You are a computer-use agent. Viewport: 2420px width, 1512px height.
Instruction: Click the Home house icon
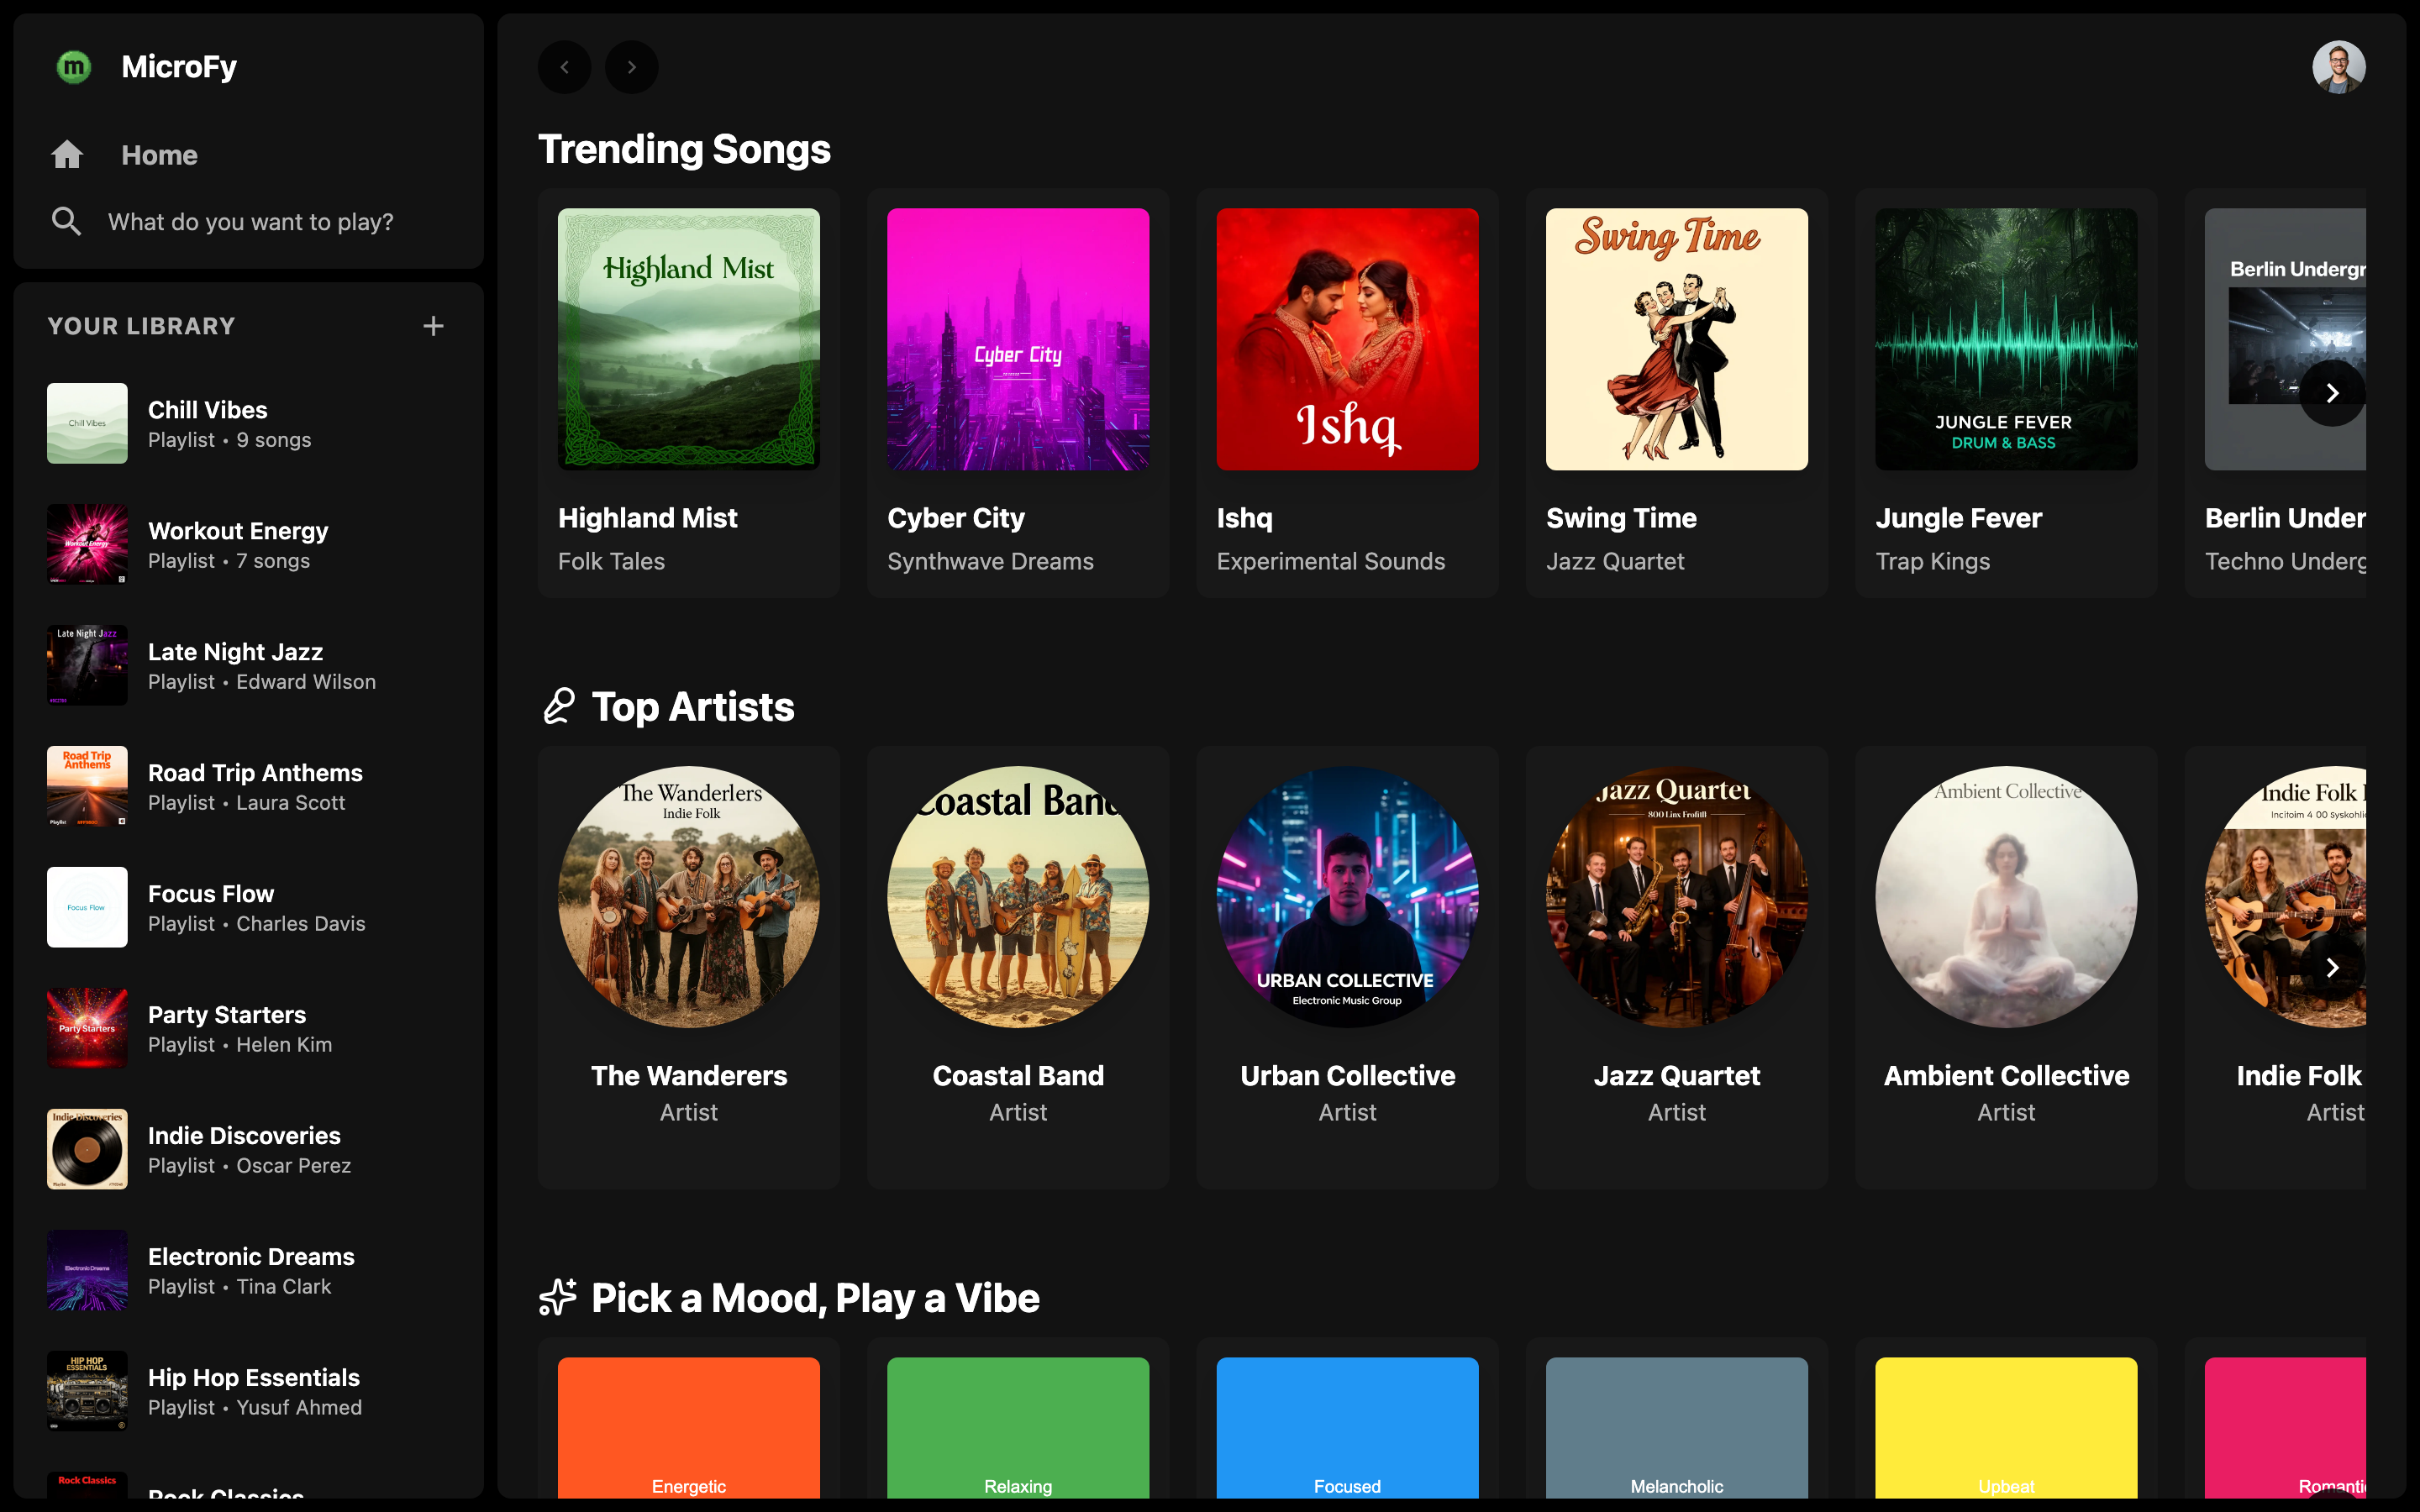pos(67,155)
